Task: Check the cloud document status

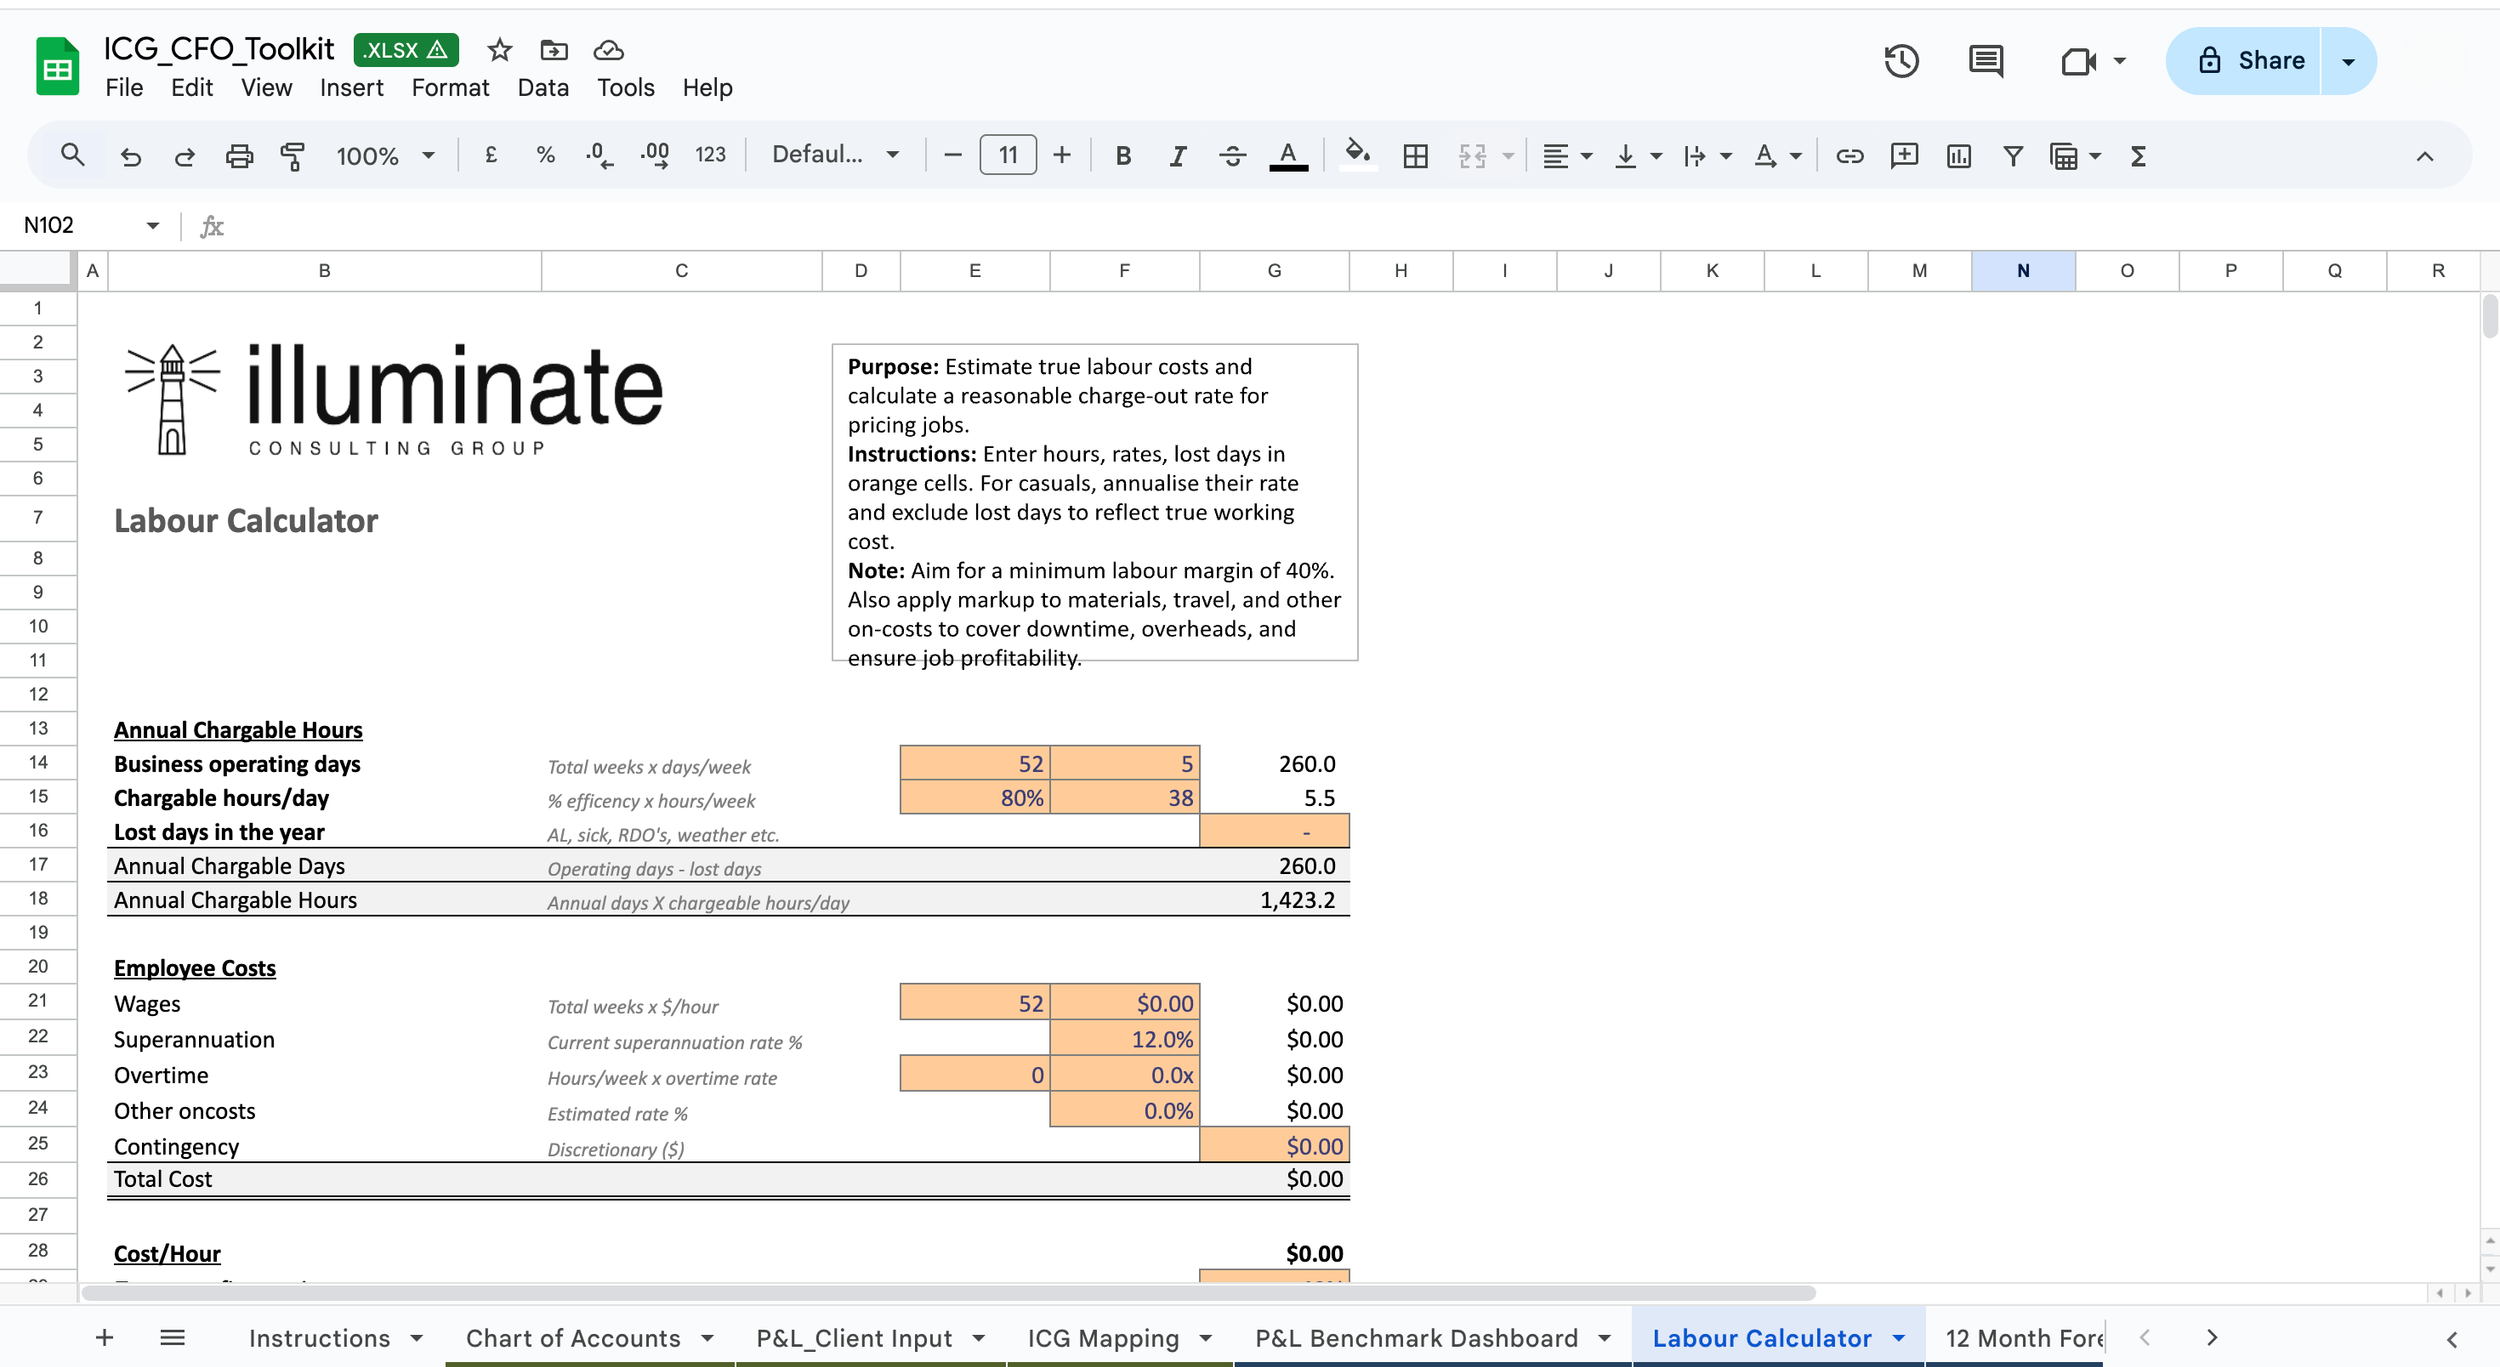Action: [x=608, y=50]
